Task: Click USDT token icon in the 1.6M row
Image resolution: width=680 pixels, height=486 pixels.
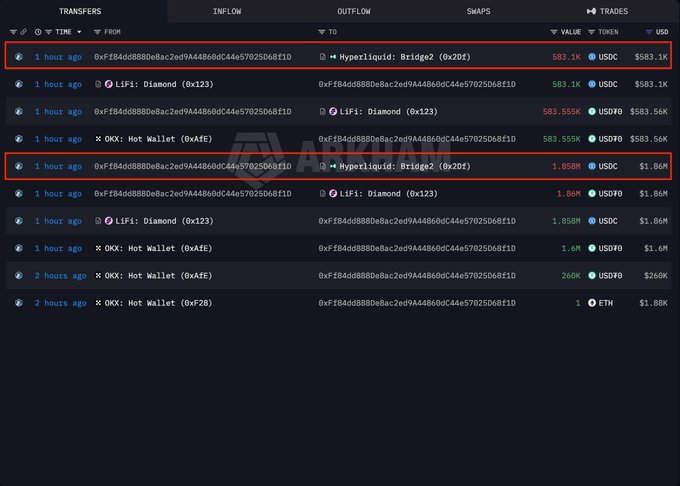Action: pyautogui.click(x=592, y=248)
